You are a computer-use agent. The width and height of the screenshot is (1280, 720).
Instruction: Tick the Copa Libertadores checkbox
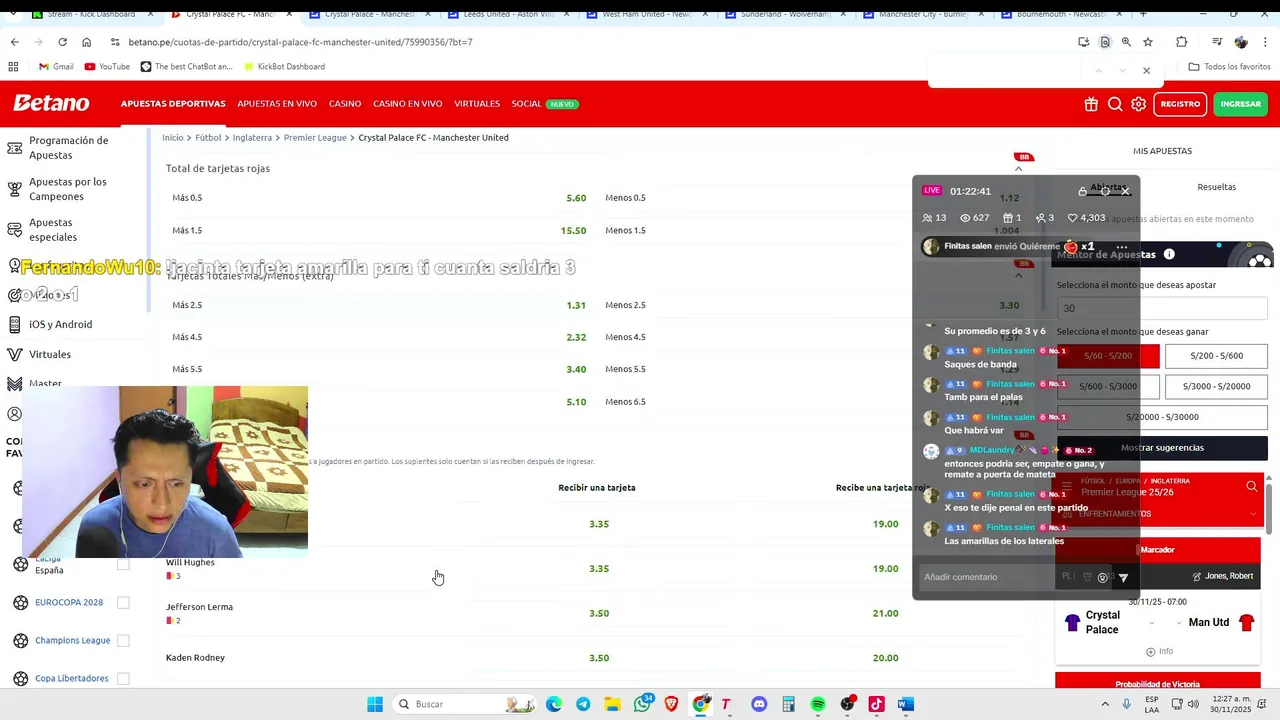coord(123,678)
